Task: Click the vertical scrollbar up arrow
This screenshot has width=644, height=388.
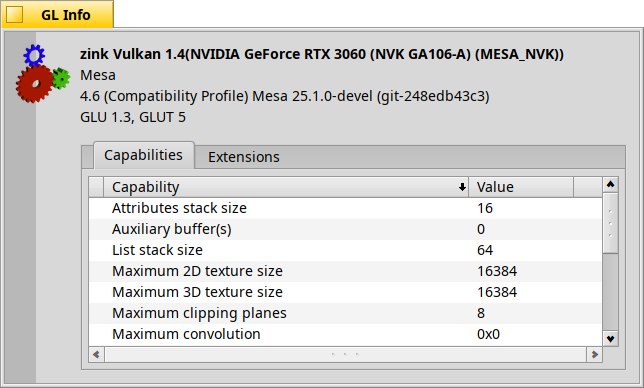Action: coord(610,184)
